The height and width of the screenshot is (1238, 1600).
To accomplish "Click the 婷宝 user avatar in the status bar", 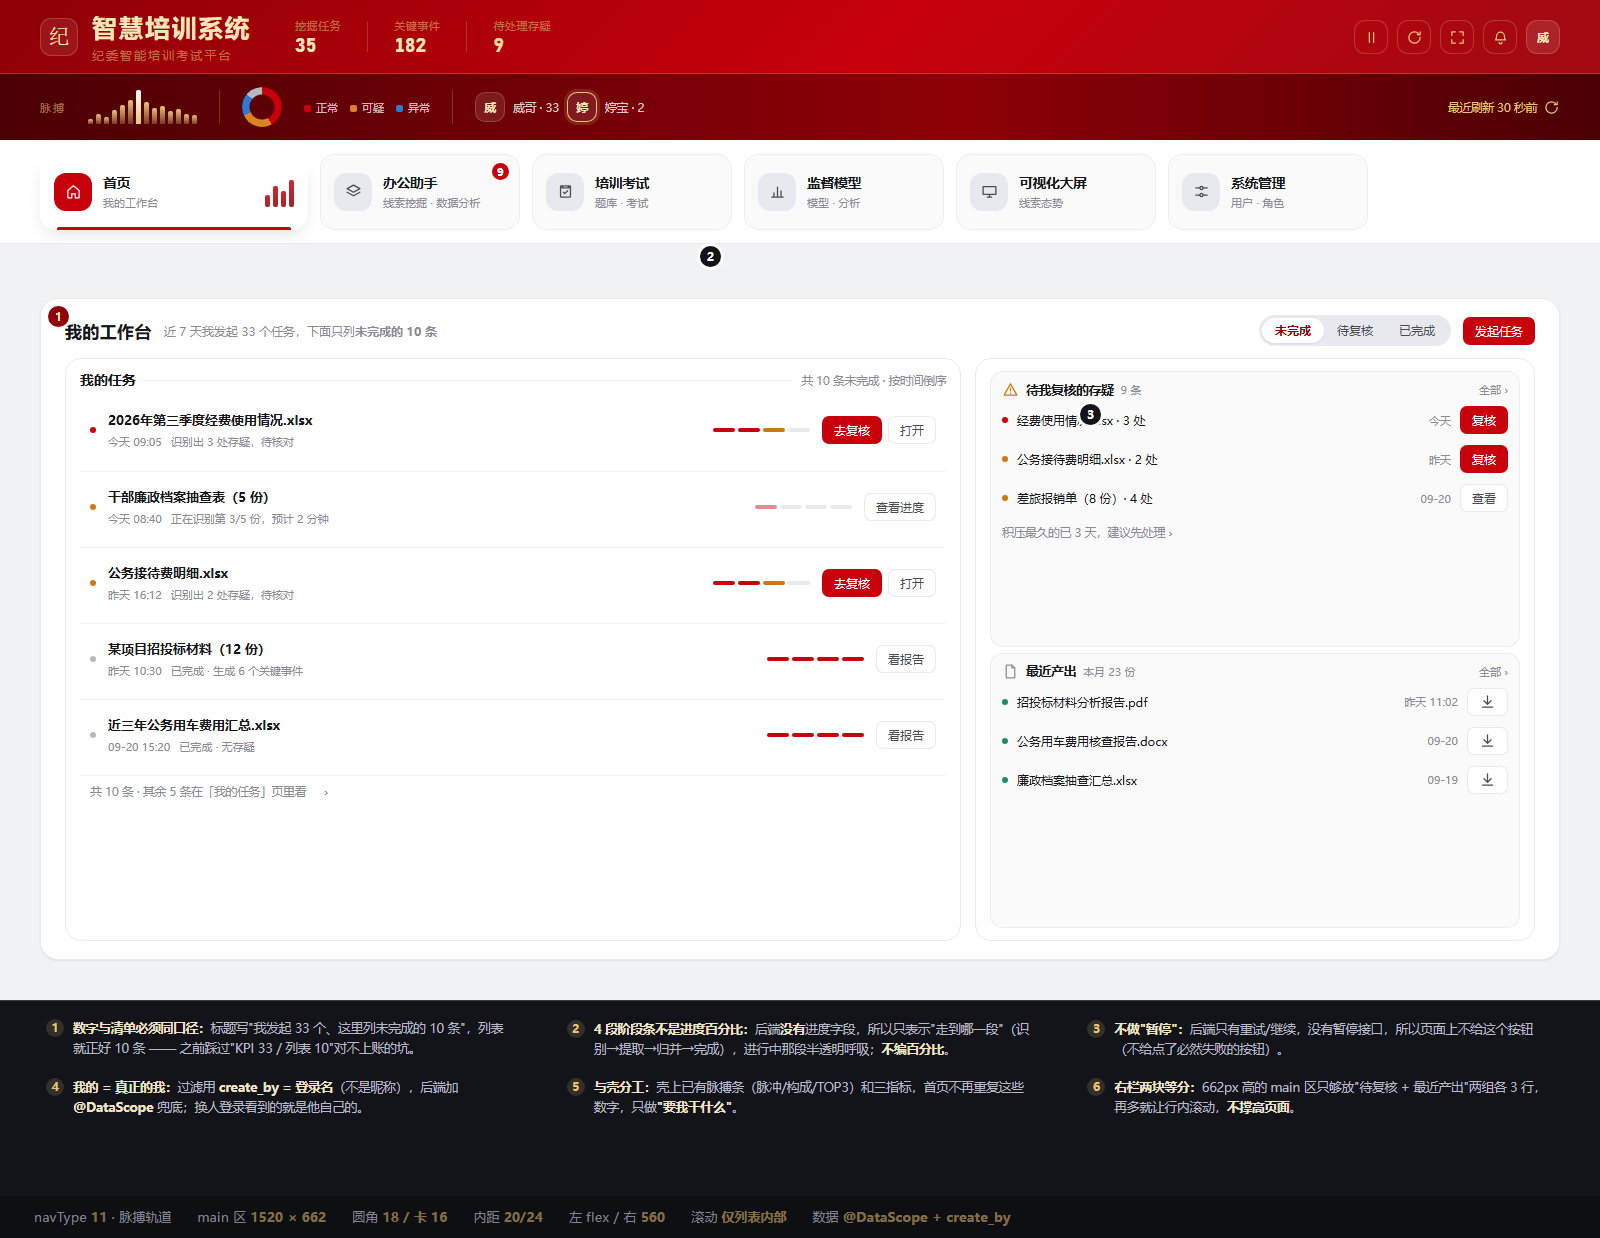I will [582, 107].
